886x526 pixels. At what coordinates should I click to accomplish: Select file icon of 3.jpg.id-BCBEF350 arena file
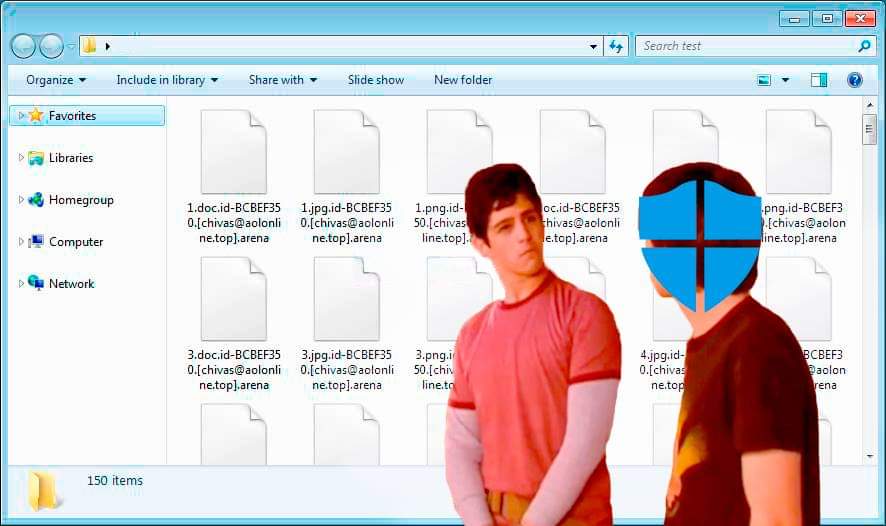point(346,299)
